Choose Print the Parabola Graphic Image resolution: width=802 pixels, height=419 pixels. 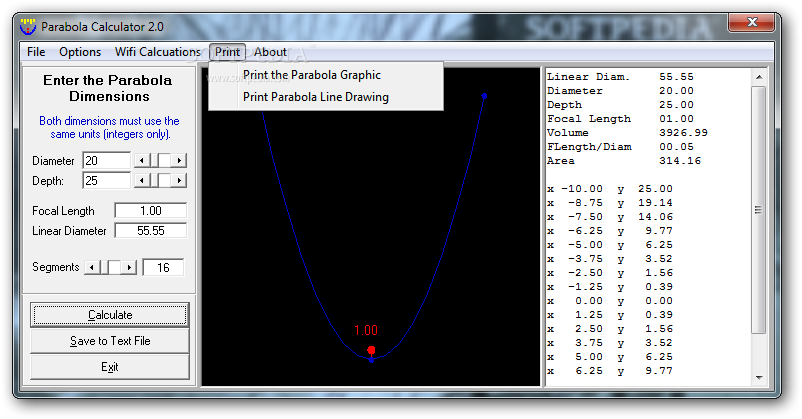pos(312,75)
